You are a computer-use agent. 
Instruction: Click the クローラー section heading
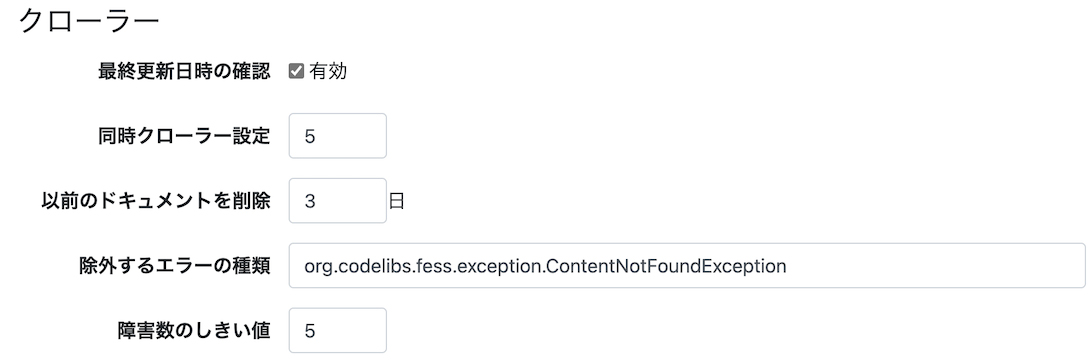coord(89,21)
